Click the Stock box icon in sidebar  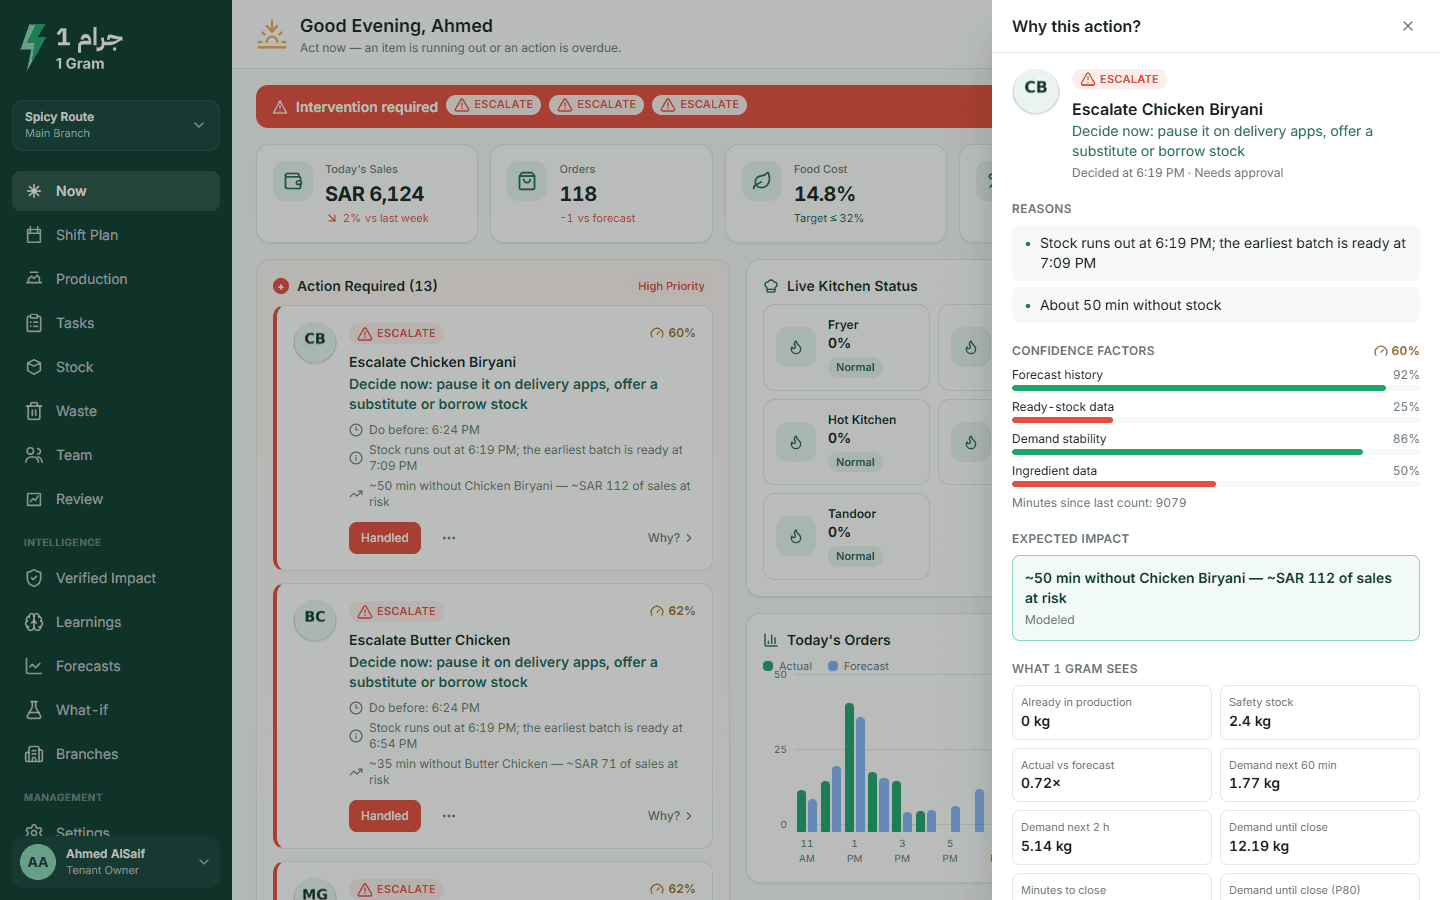point(34,367)
